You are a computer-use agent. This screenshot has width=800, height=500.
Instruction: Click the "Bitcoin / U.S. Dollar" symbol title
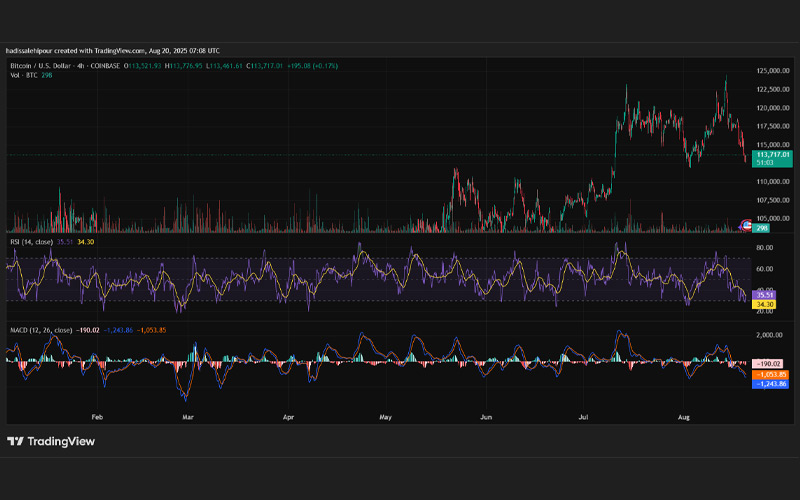tap(42, 66)
